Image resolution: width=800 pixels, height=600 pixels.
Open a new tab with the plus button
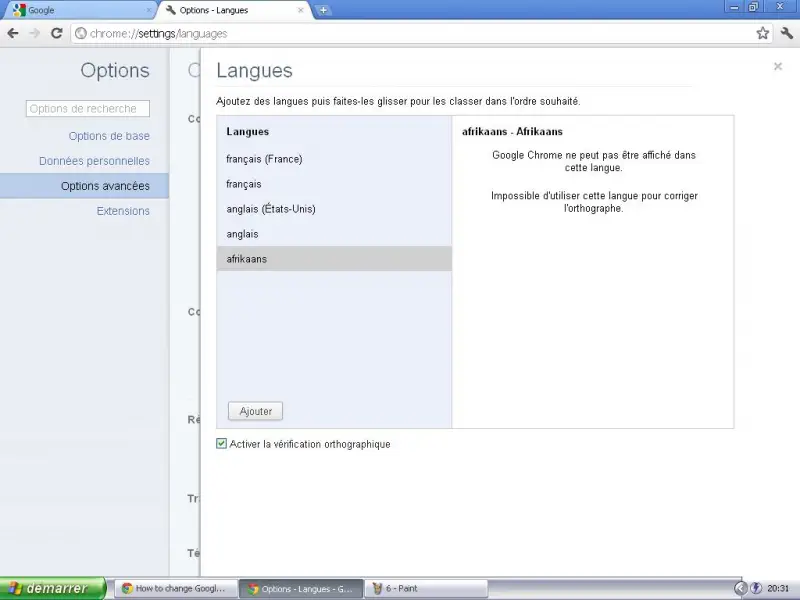pos(323,10)
